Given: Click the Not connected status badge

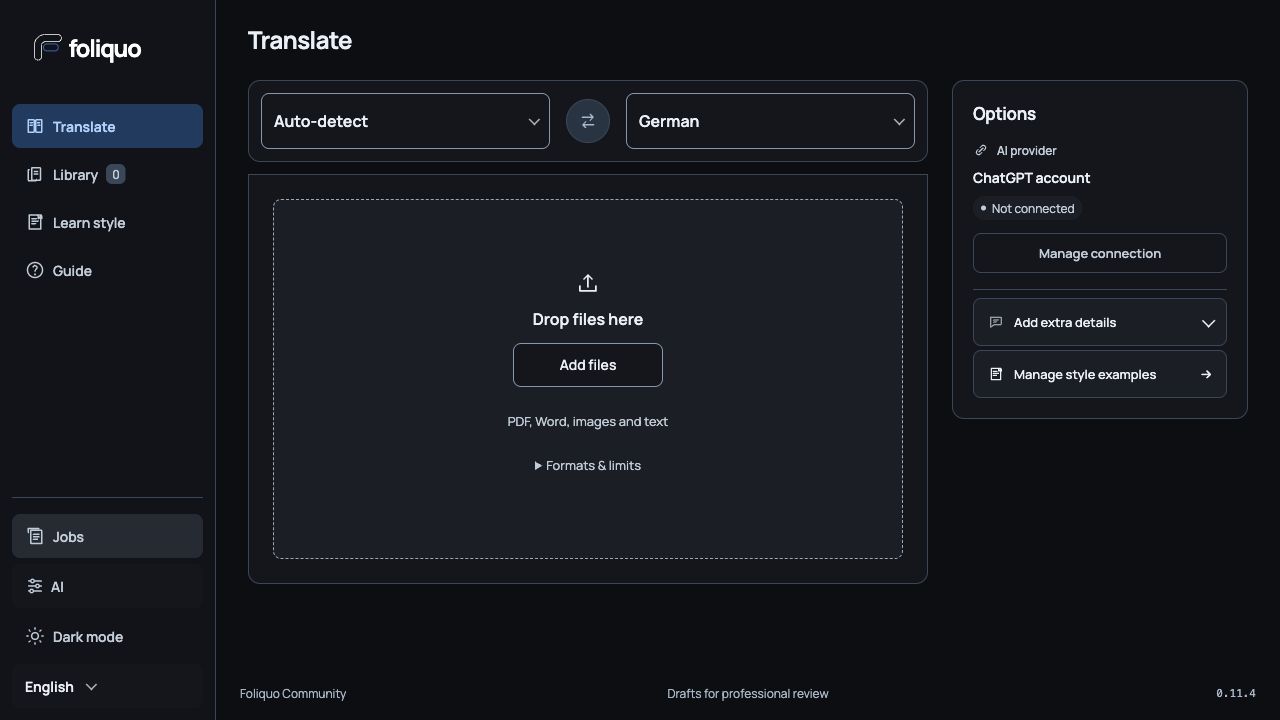Looking at the screenshot, I should [1027, 208].
